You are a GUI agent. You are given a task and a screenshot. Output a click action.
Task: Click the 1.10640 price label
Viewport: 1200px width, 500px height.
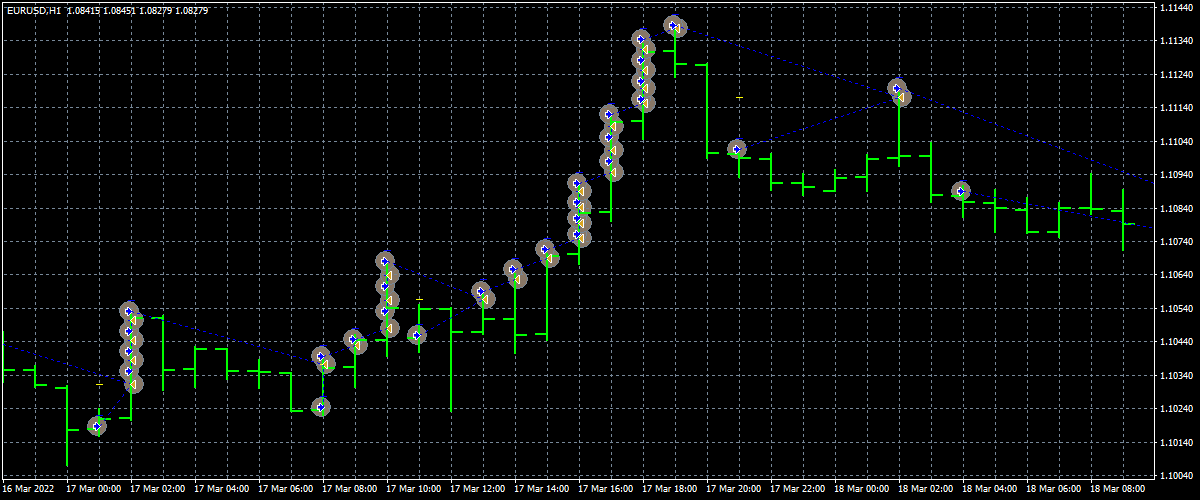(1176, 275)
